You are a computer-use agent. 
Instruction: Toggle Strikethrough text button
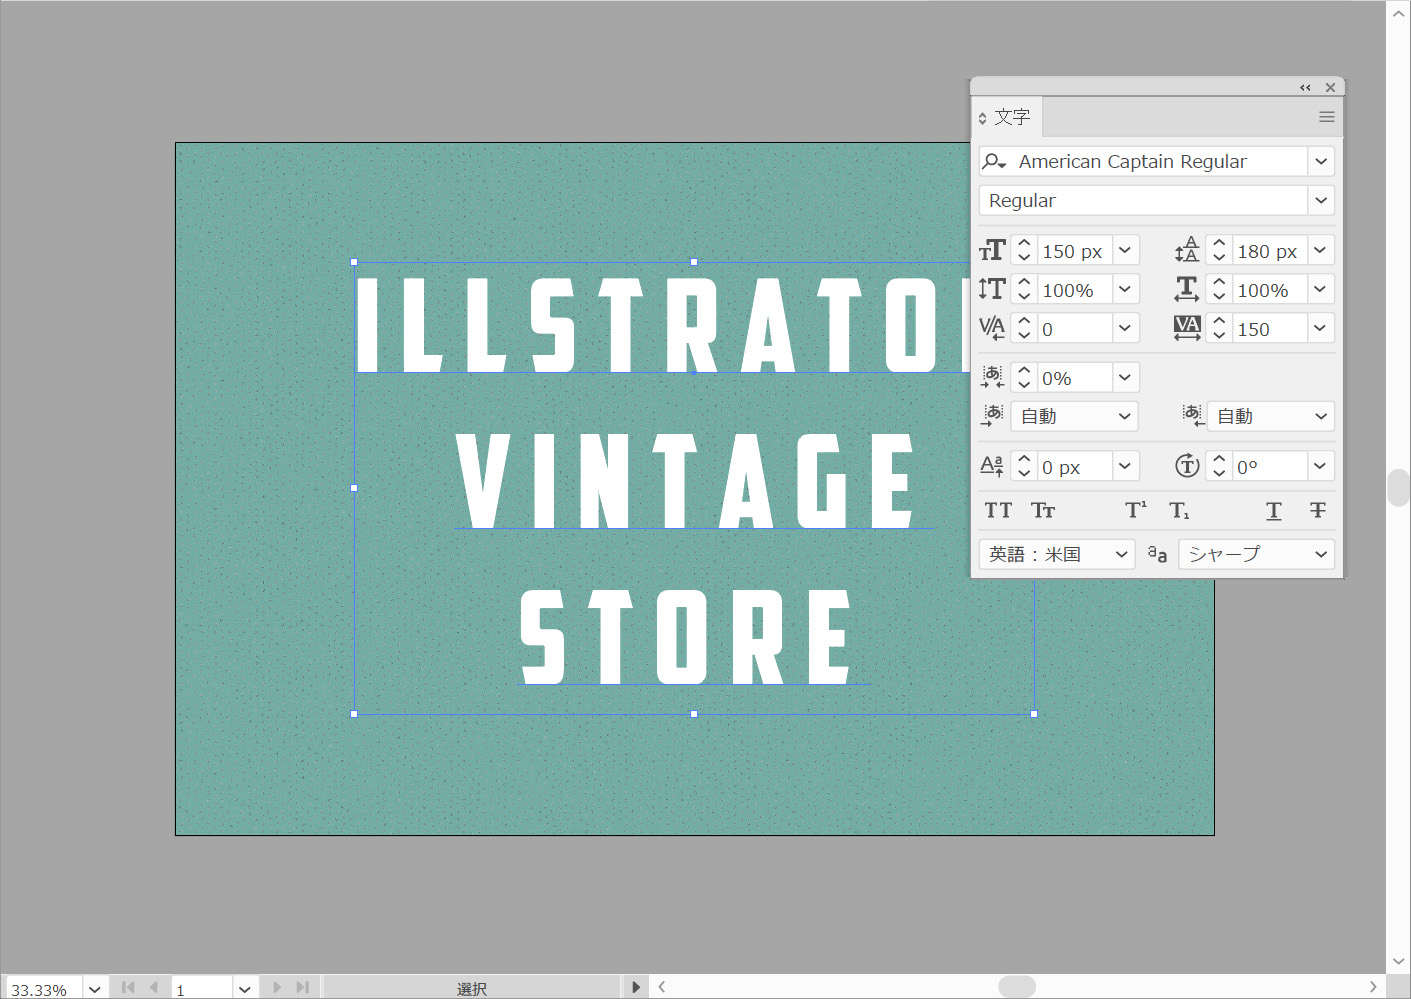tap(1317, 511)
